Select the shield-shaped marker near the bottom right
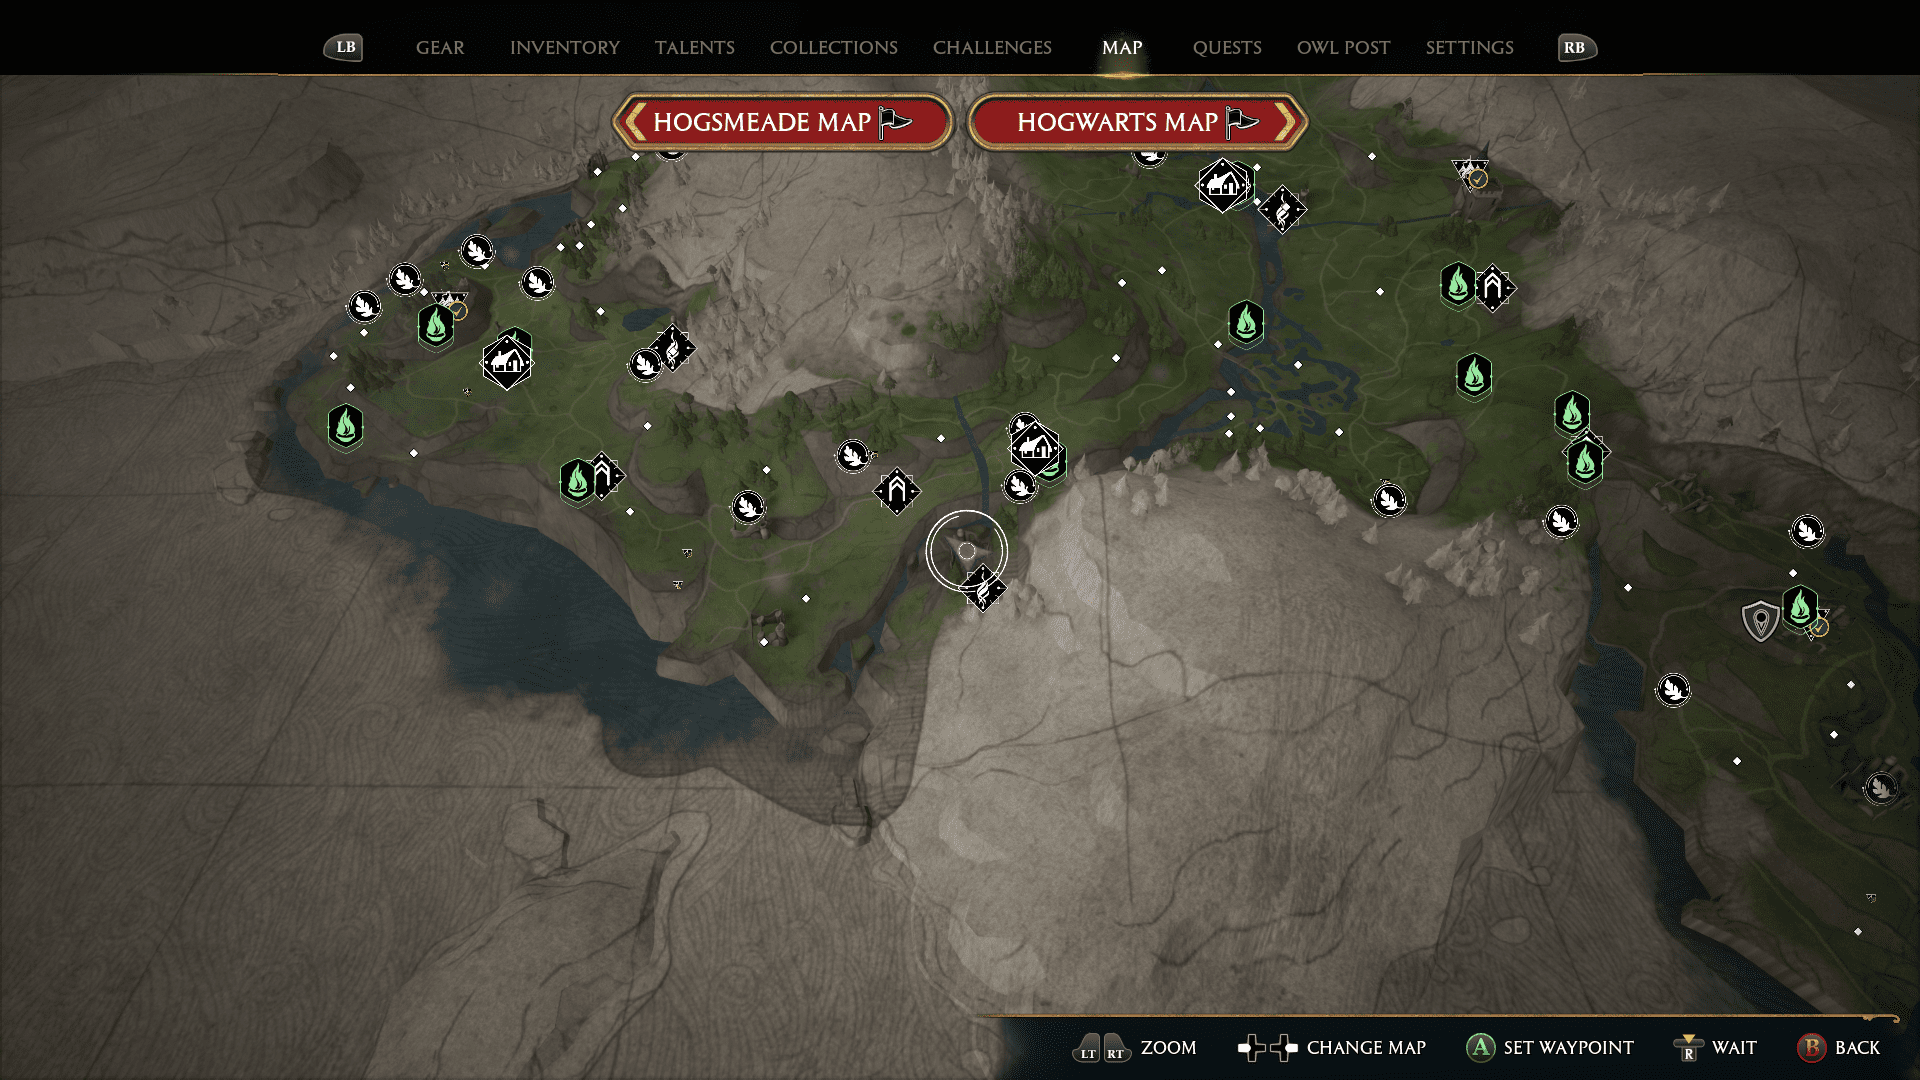 pos(1761,620)
